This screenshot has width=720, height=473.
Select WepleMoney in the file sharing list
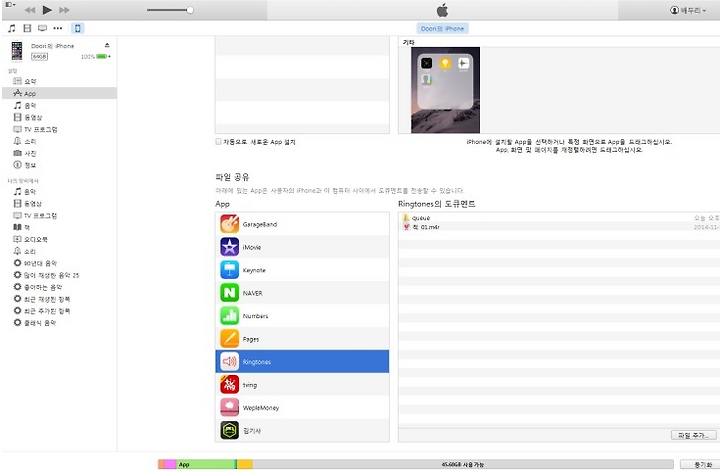(302, 407)
